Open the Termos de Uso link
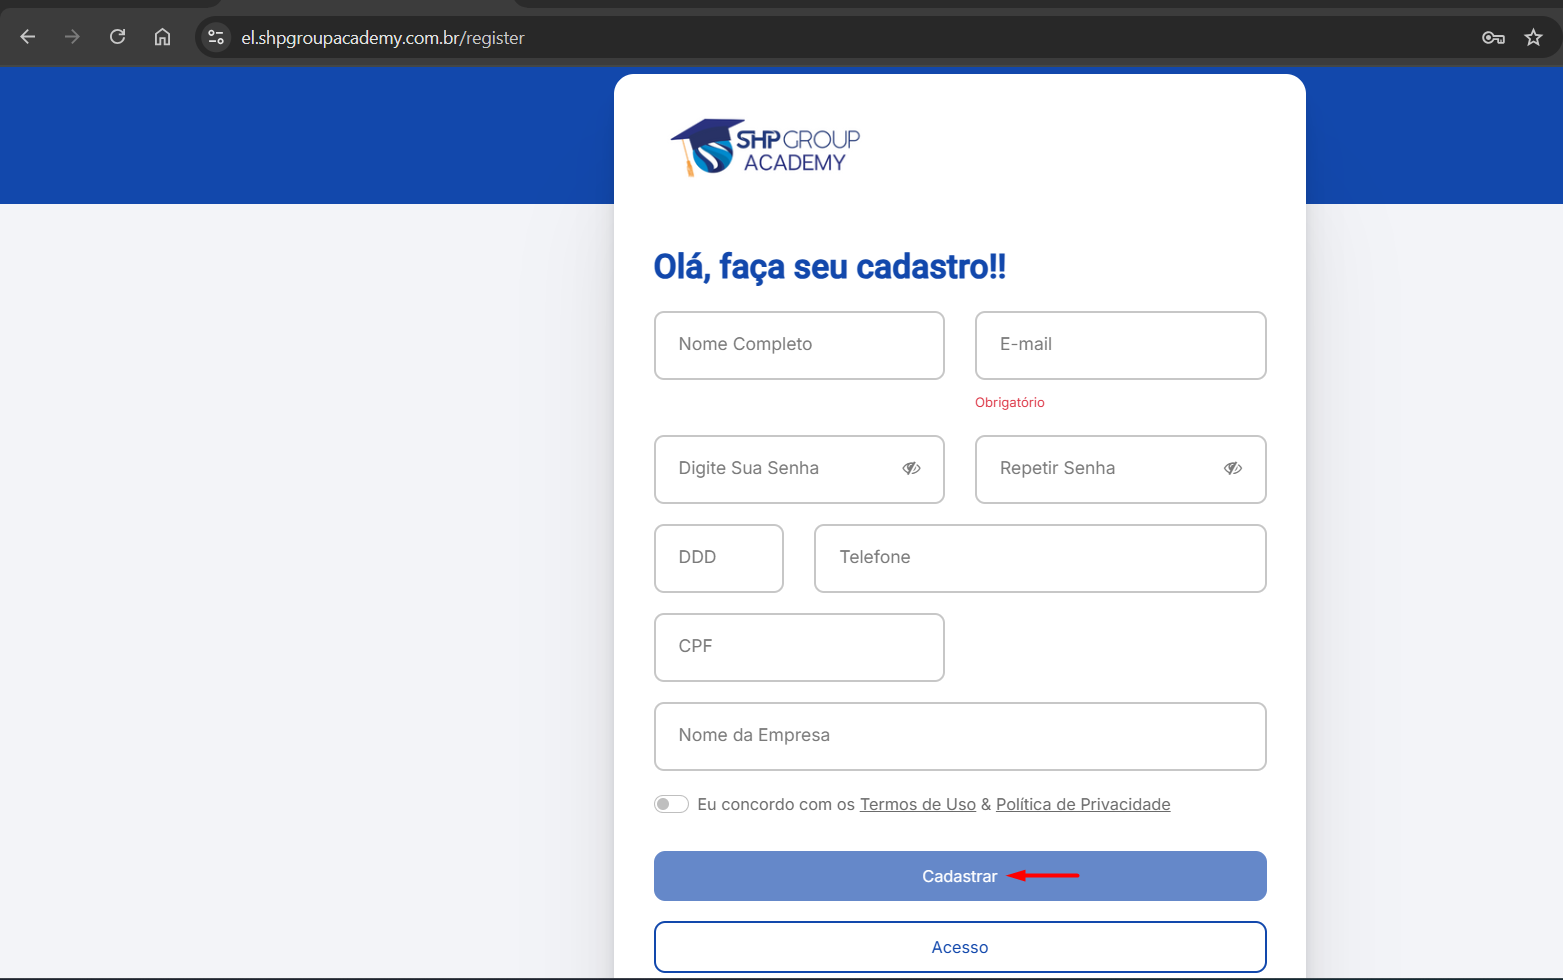 tap(917, 804)
